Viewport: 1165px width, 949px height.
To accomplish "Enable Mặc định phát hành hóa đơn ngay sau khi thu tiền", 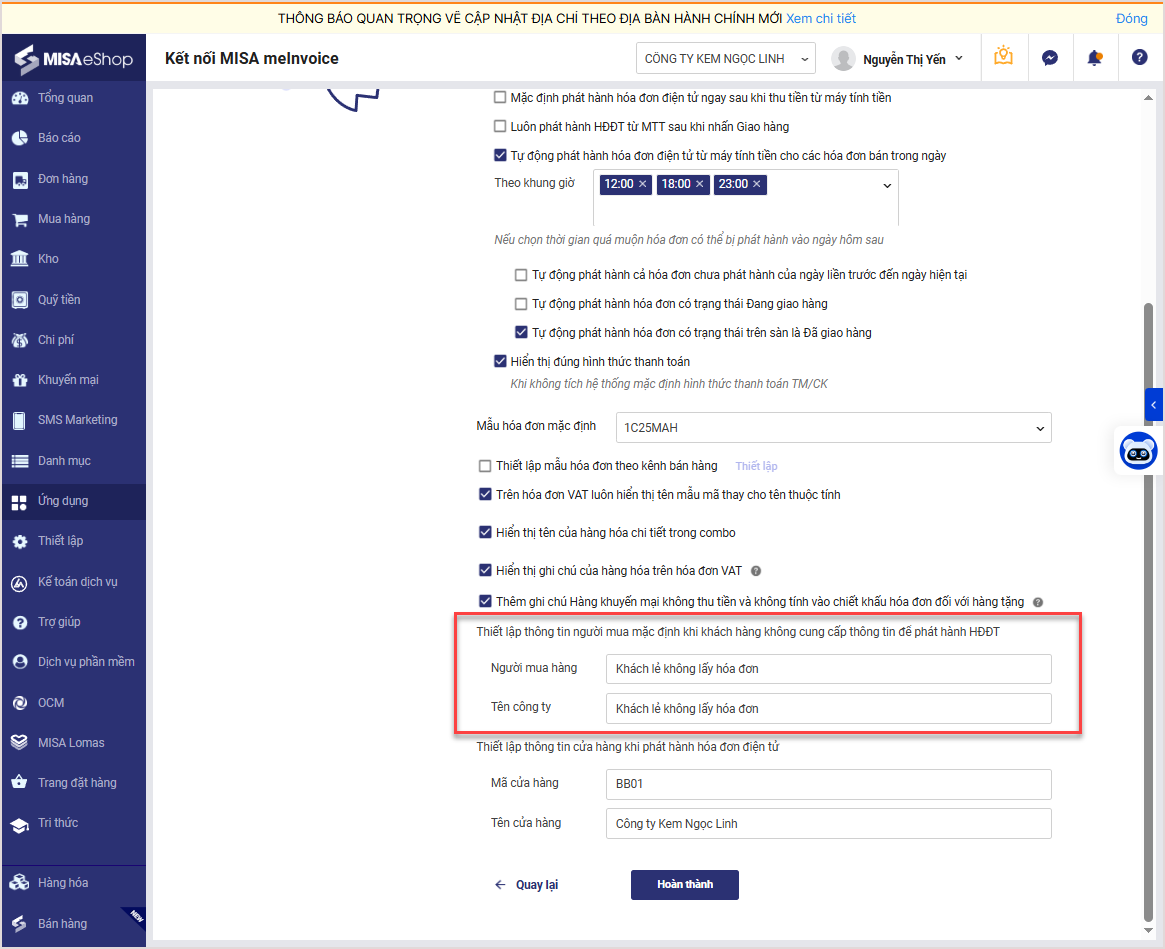I will [x=500, y=97].
